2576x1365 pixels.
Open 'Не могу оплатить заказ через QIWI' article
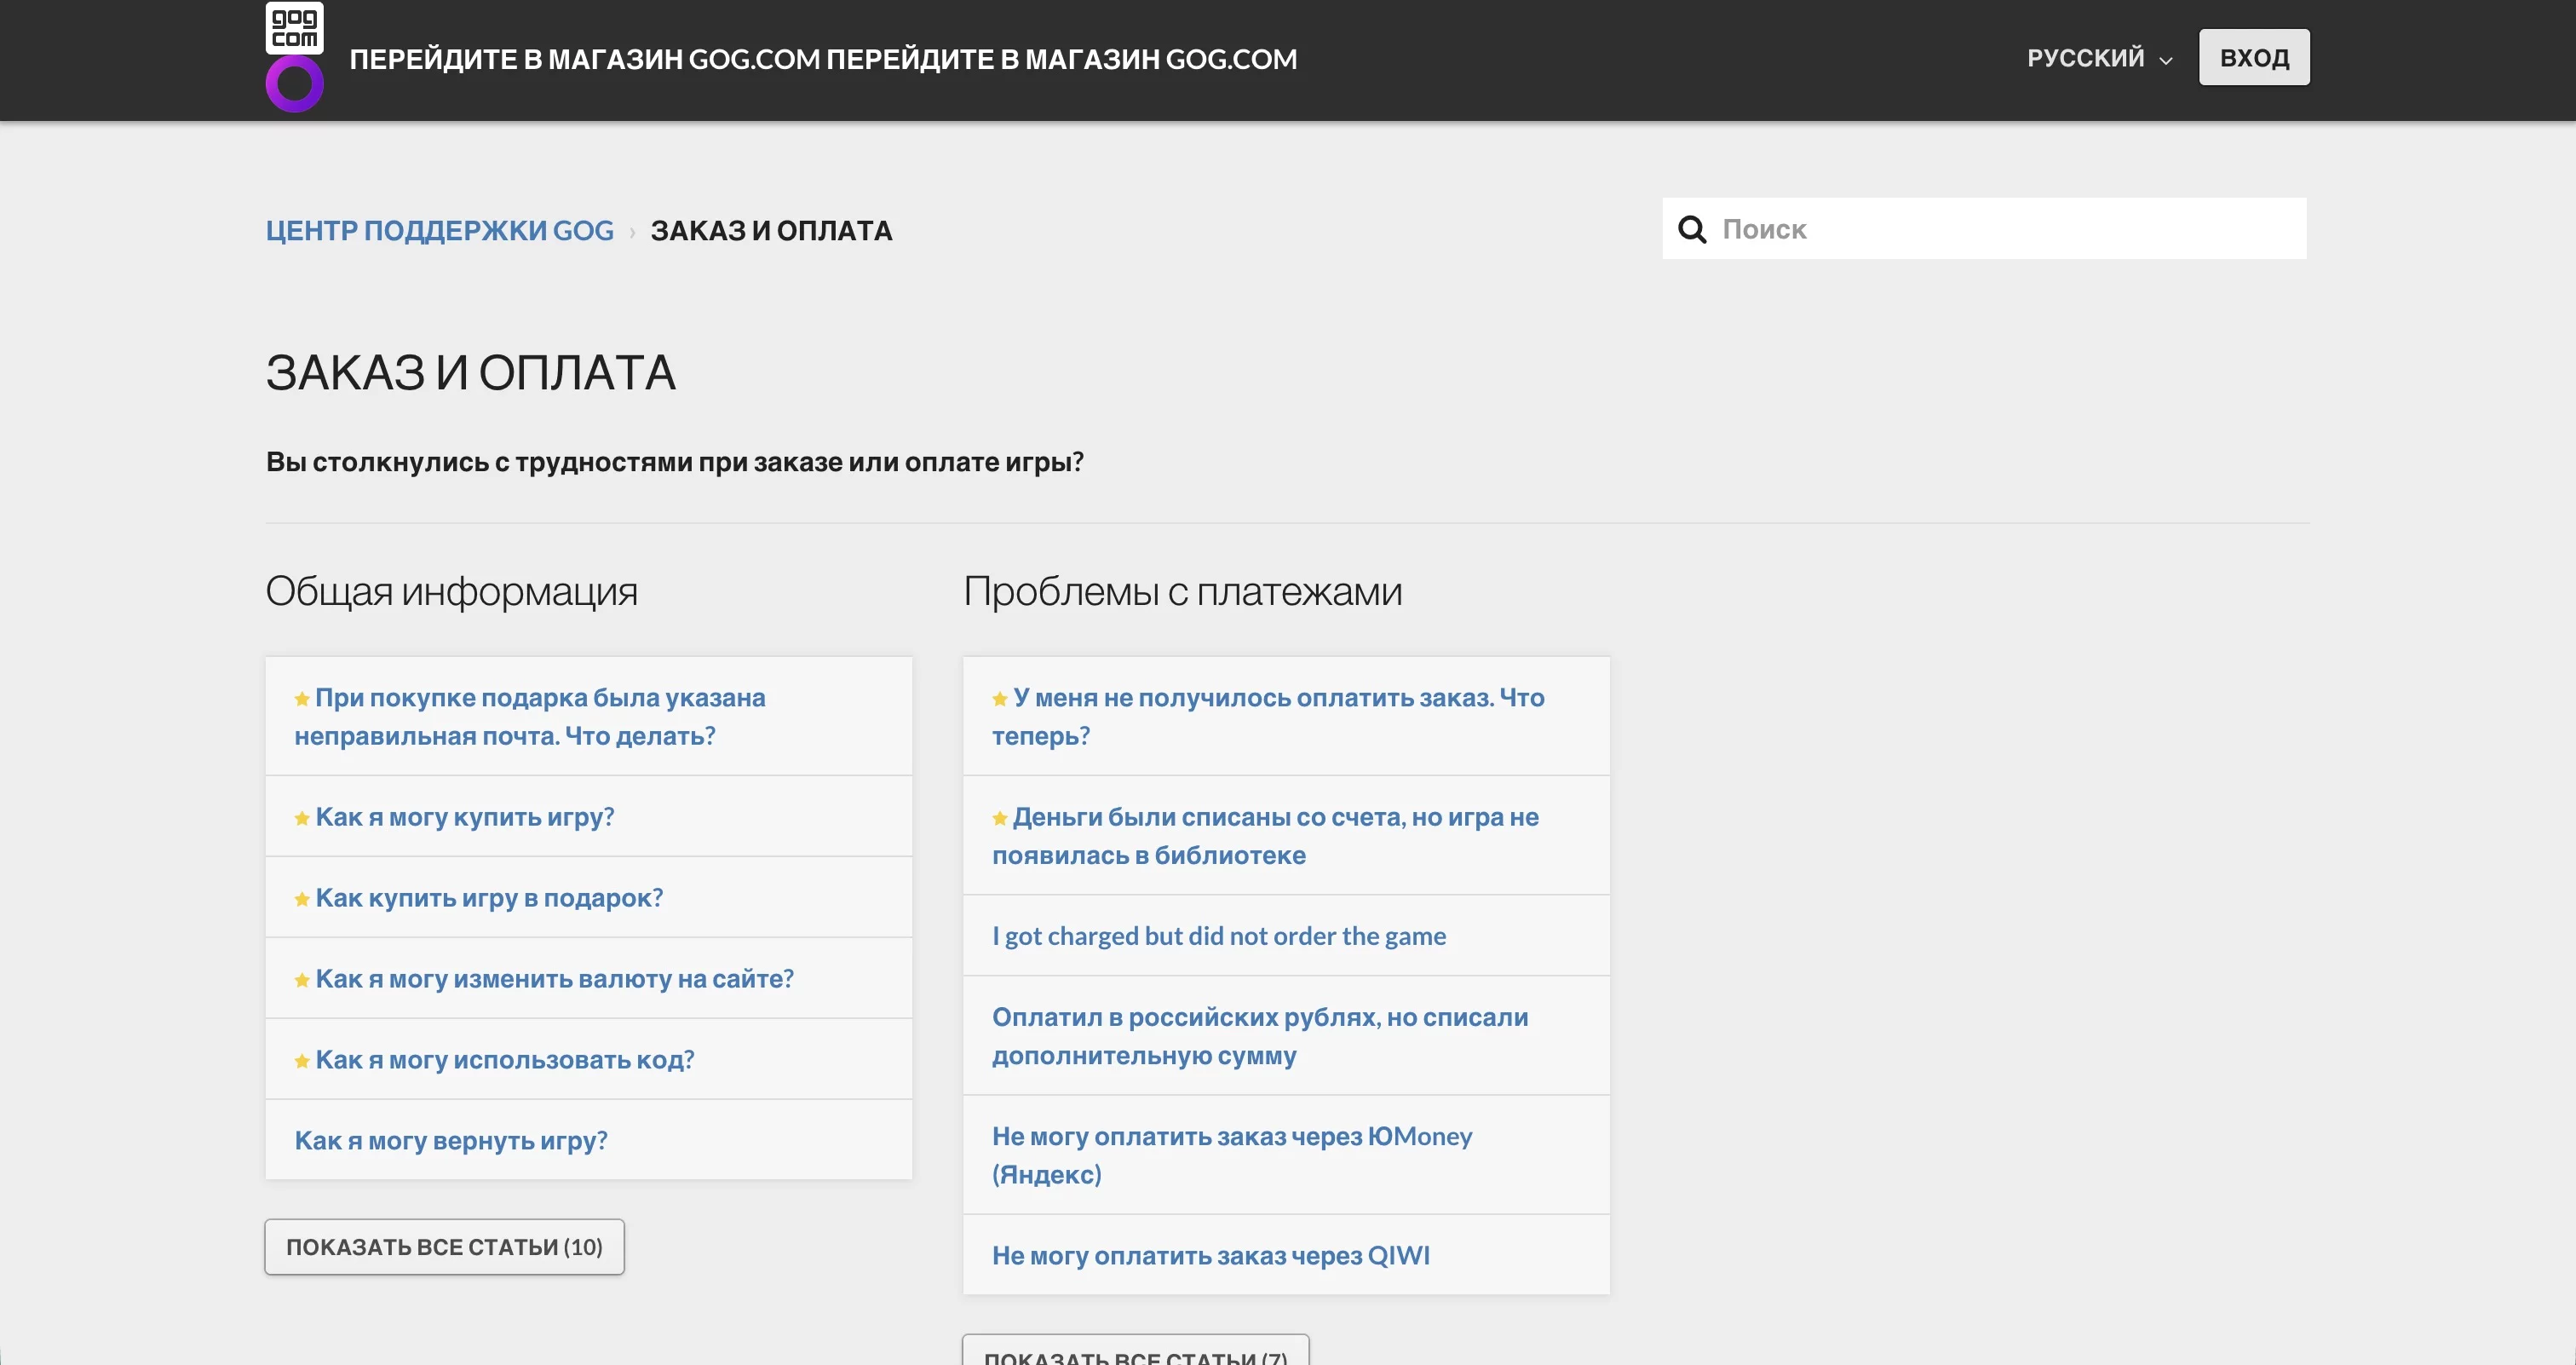[x=1210, y=1255]
